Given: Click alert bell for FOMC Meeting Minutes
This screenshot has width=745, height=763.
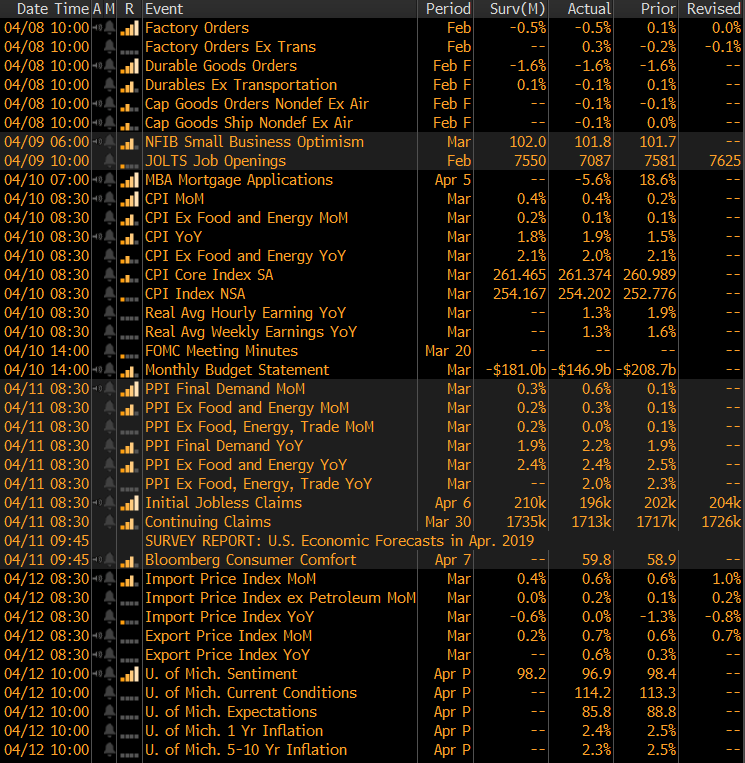Looking at the screenshot, I should click(109, 351).
